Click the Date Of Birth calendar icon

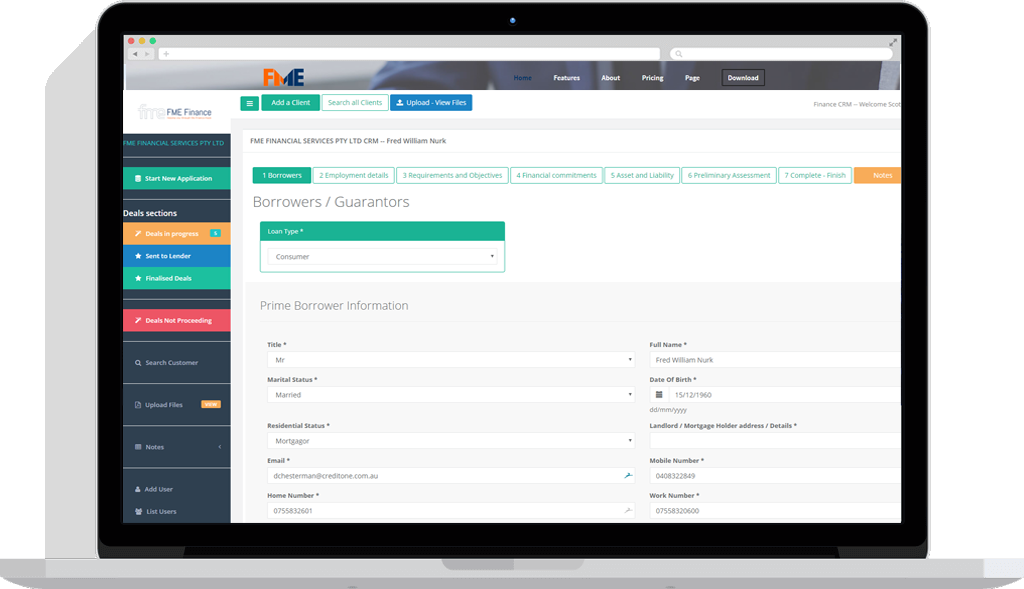click(659, 394)
